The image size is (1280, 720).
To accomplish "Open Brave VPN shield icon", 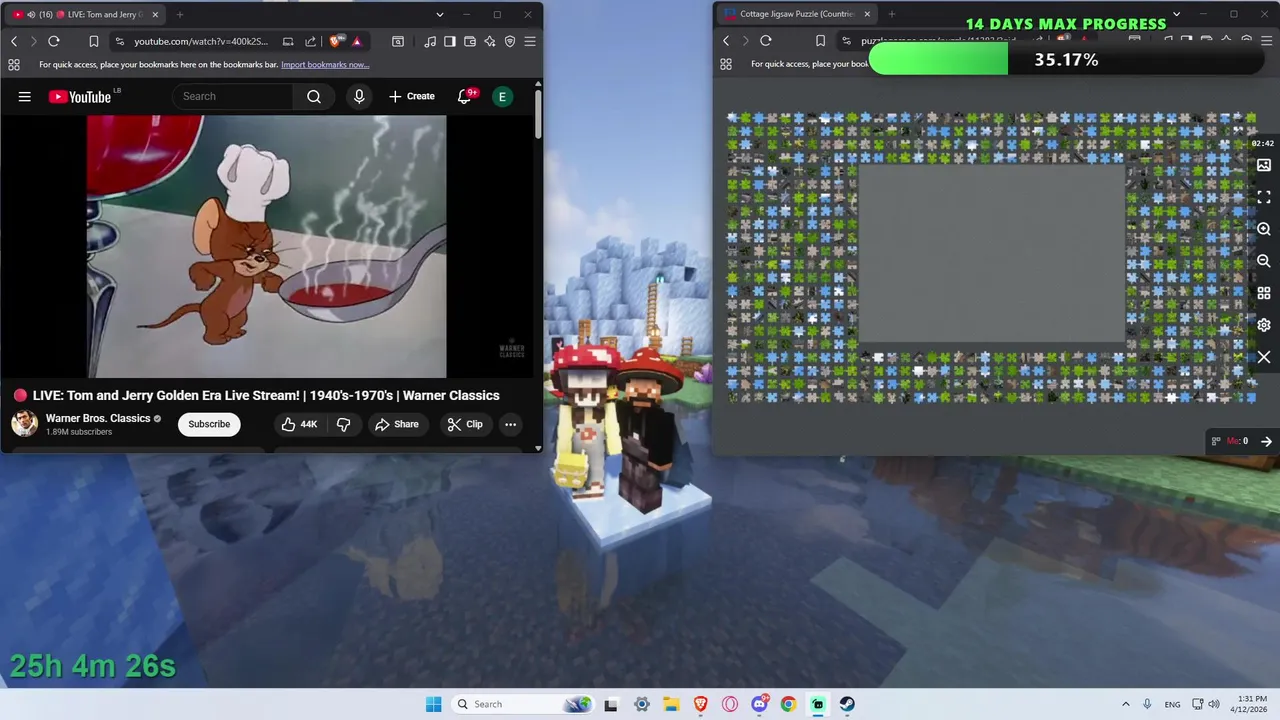I will [510, 41].
